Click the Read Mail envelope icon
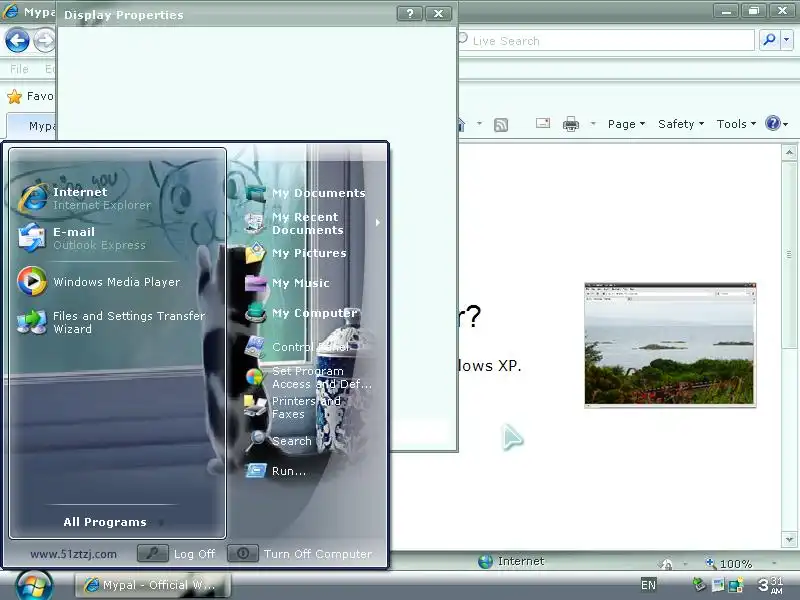The height and width of the screenshot is (600, 800). pyautogui.click(x=543, y=123)
